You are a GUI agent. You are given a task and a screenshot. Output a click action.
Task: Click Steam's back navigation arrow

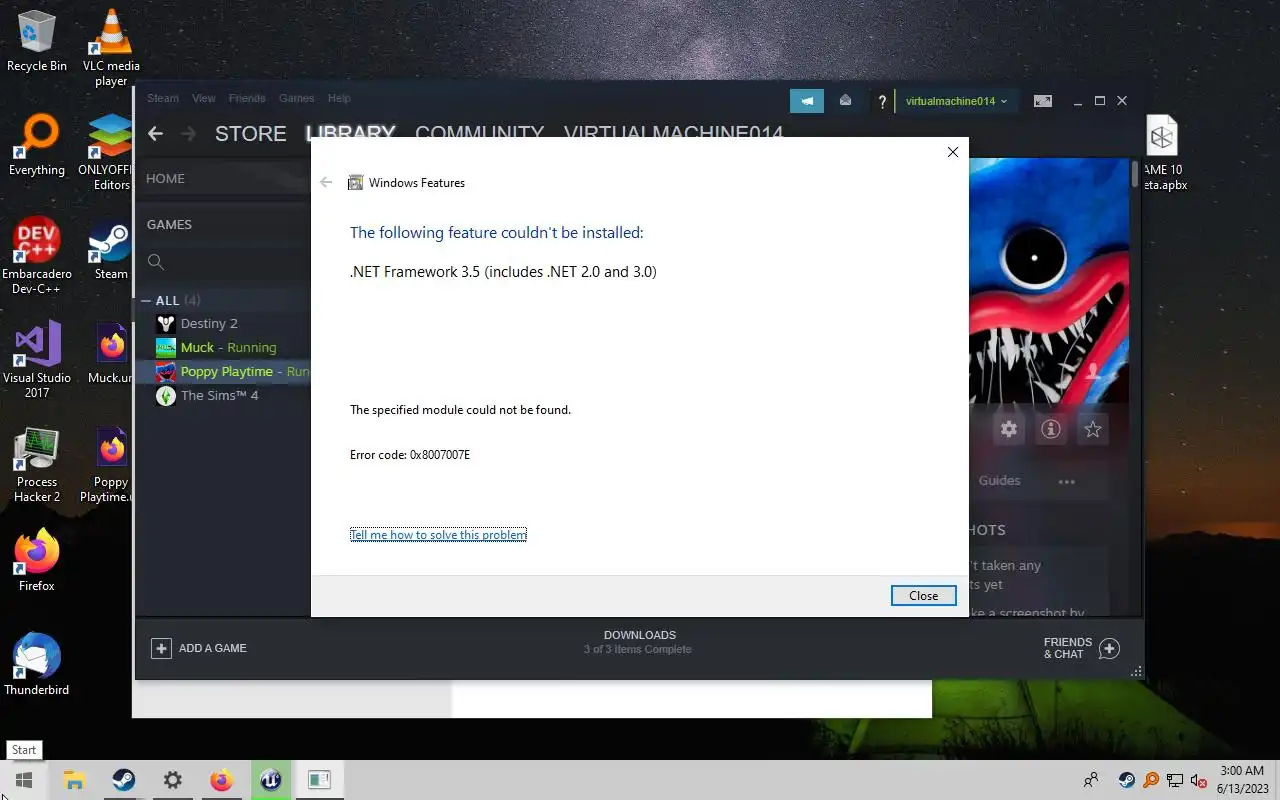pos(155,133)
